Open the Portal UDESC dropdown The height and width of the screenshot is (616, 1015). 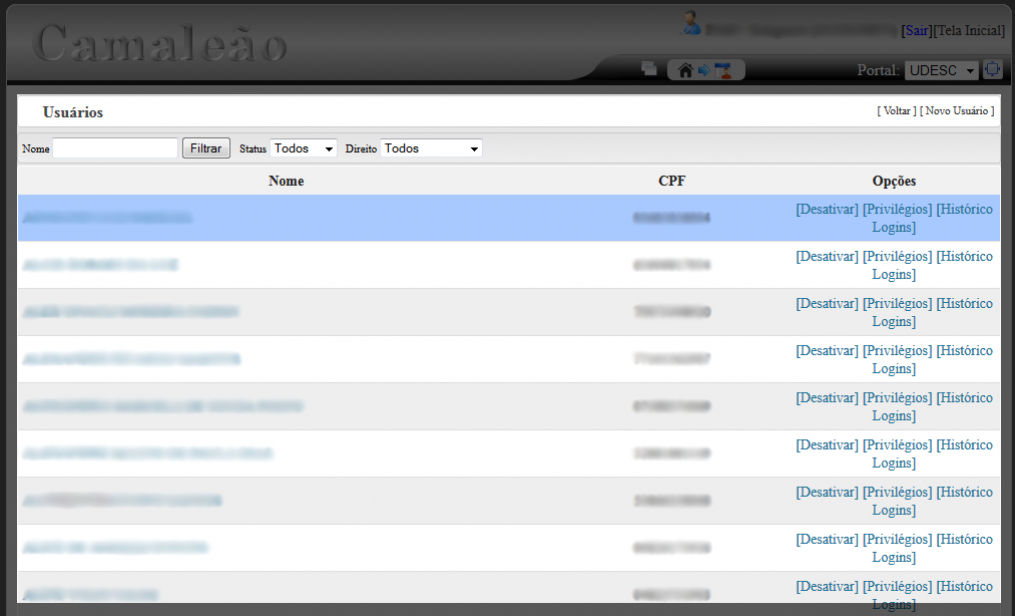[x=941, y=71]
